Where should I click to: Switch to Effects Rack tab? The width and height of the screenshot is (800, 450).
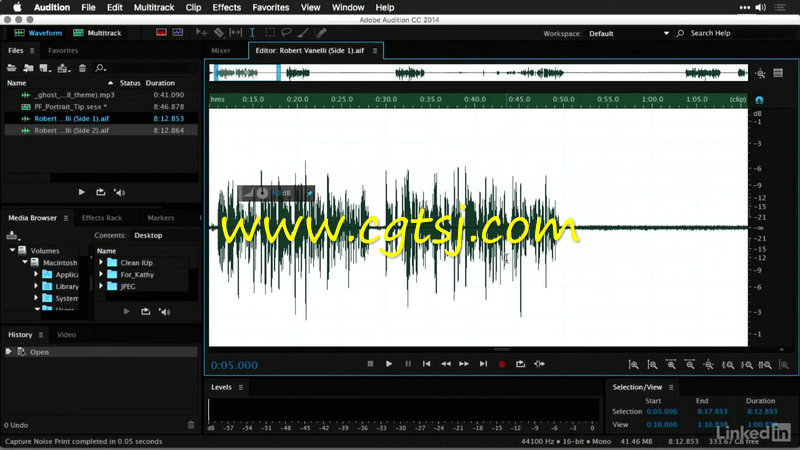click(x=102, y=218)
